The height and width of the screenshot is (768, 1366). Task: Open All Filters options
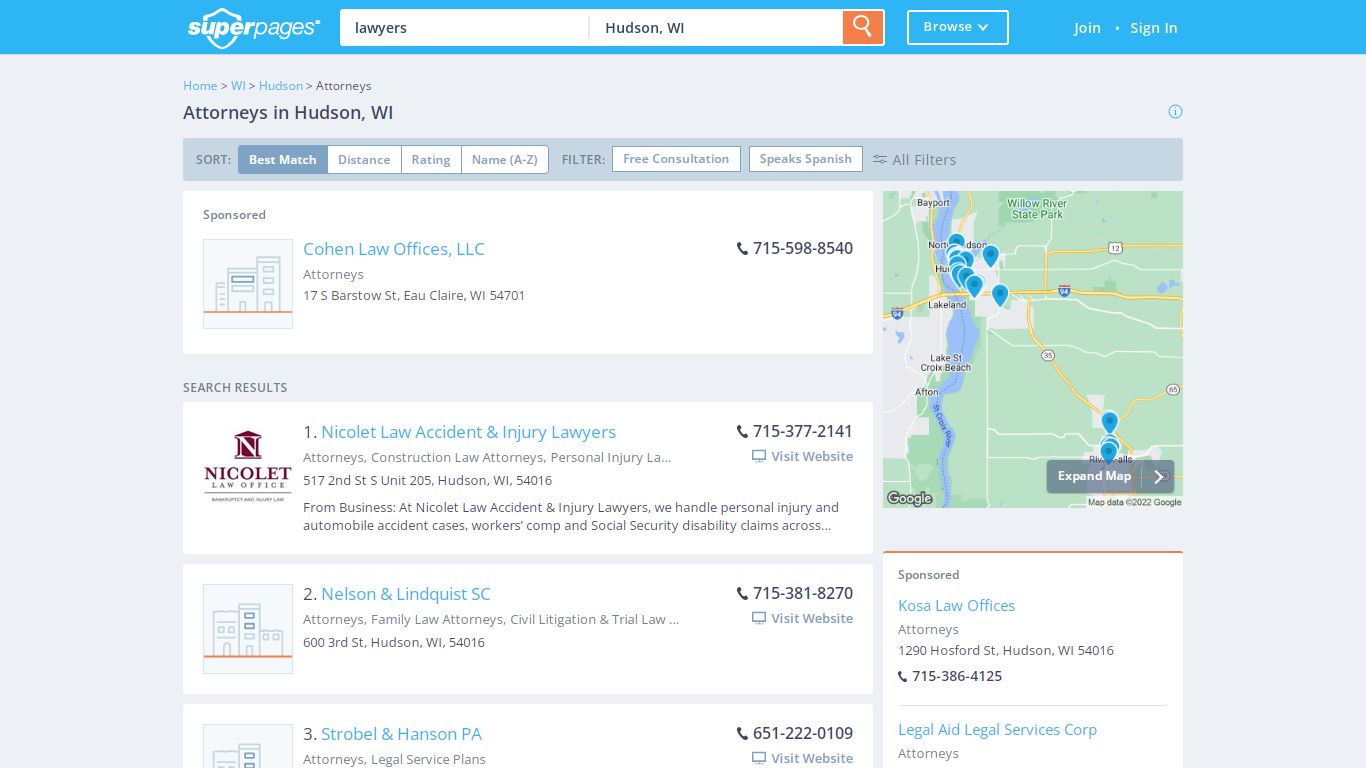tap(914, 160)
